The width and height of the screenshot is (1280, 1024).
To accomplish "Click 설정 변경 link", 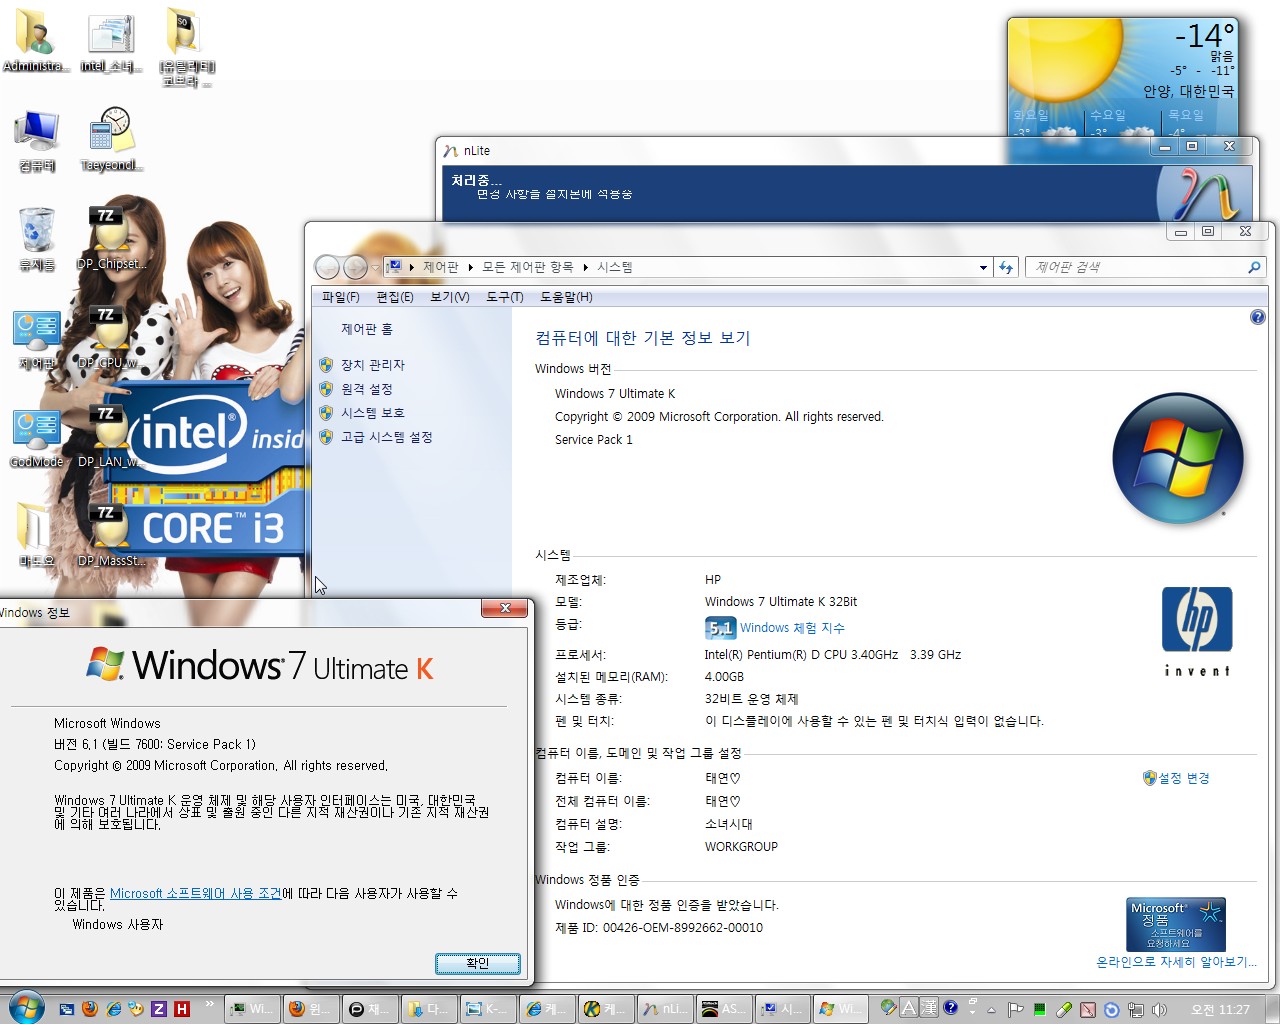I will pyautogui.click(x=1184, y=778).
